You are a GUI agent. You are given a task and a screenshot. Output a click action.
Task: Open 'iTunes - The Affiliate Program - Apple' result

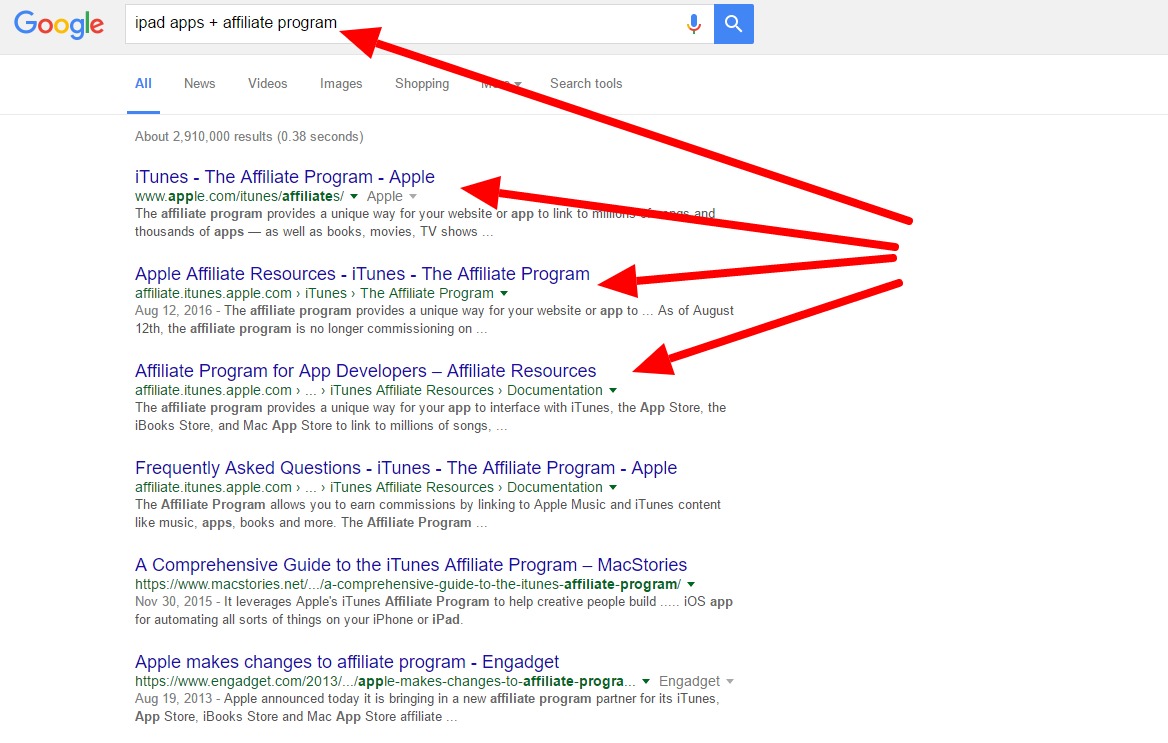[x=285, y=177]
